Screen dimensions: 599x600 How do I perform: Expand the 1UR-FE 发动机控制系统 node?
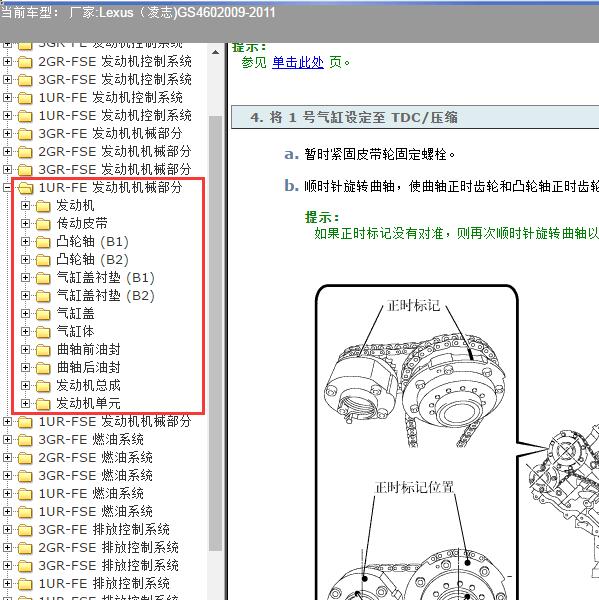(x=7, y=97)
